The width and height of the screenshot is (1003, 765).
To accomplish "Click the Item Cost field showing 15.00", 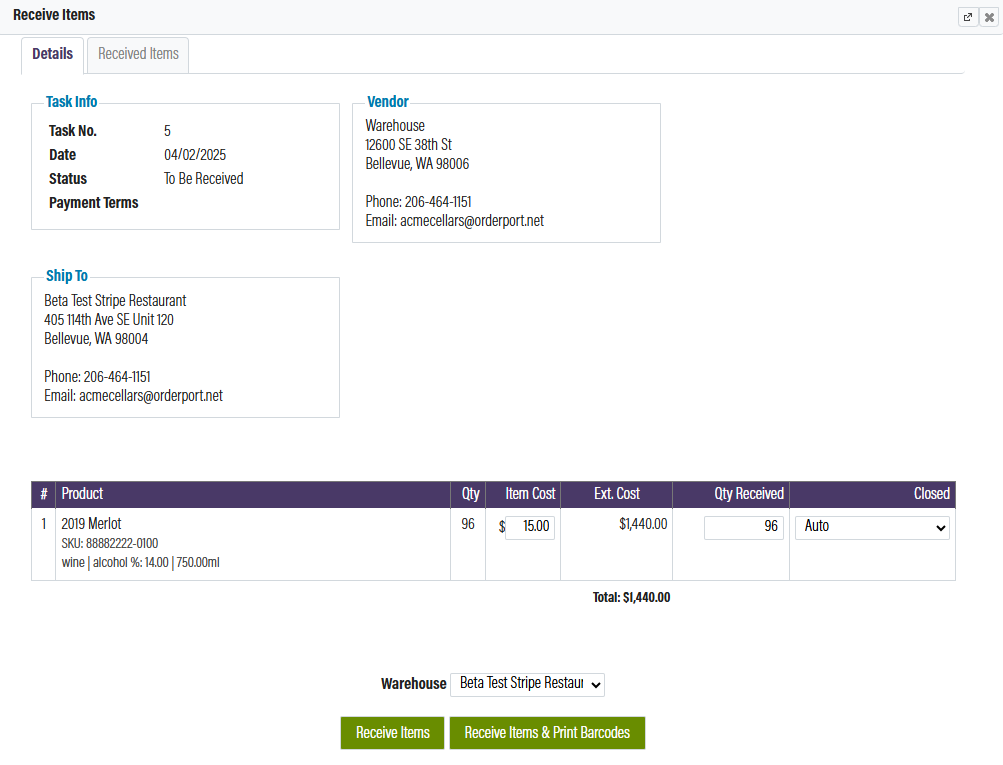I will pyautogui.click(x=529, y=527).
